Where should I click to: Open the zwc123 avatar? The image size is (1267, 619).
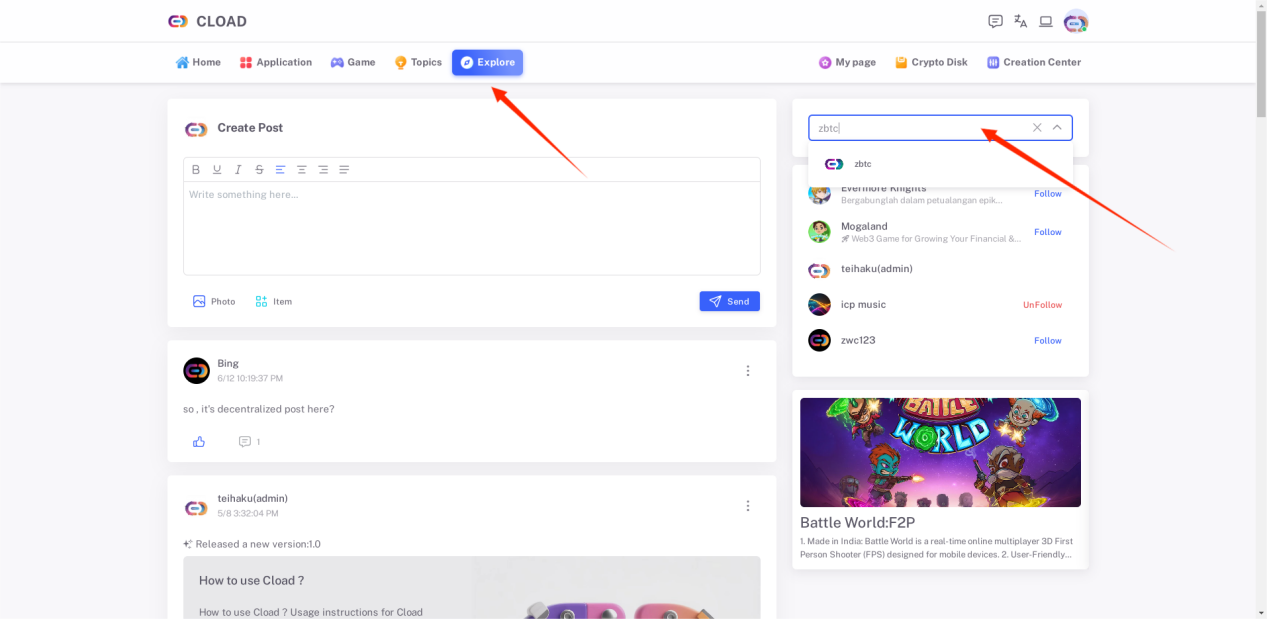point(819,340)
